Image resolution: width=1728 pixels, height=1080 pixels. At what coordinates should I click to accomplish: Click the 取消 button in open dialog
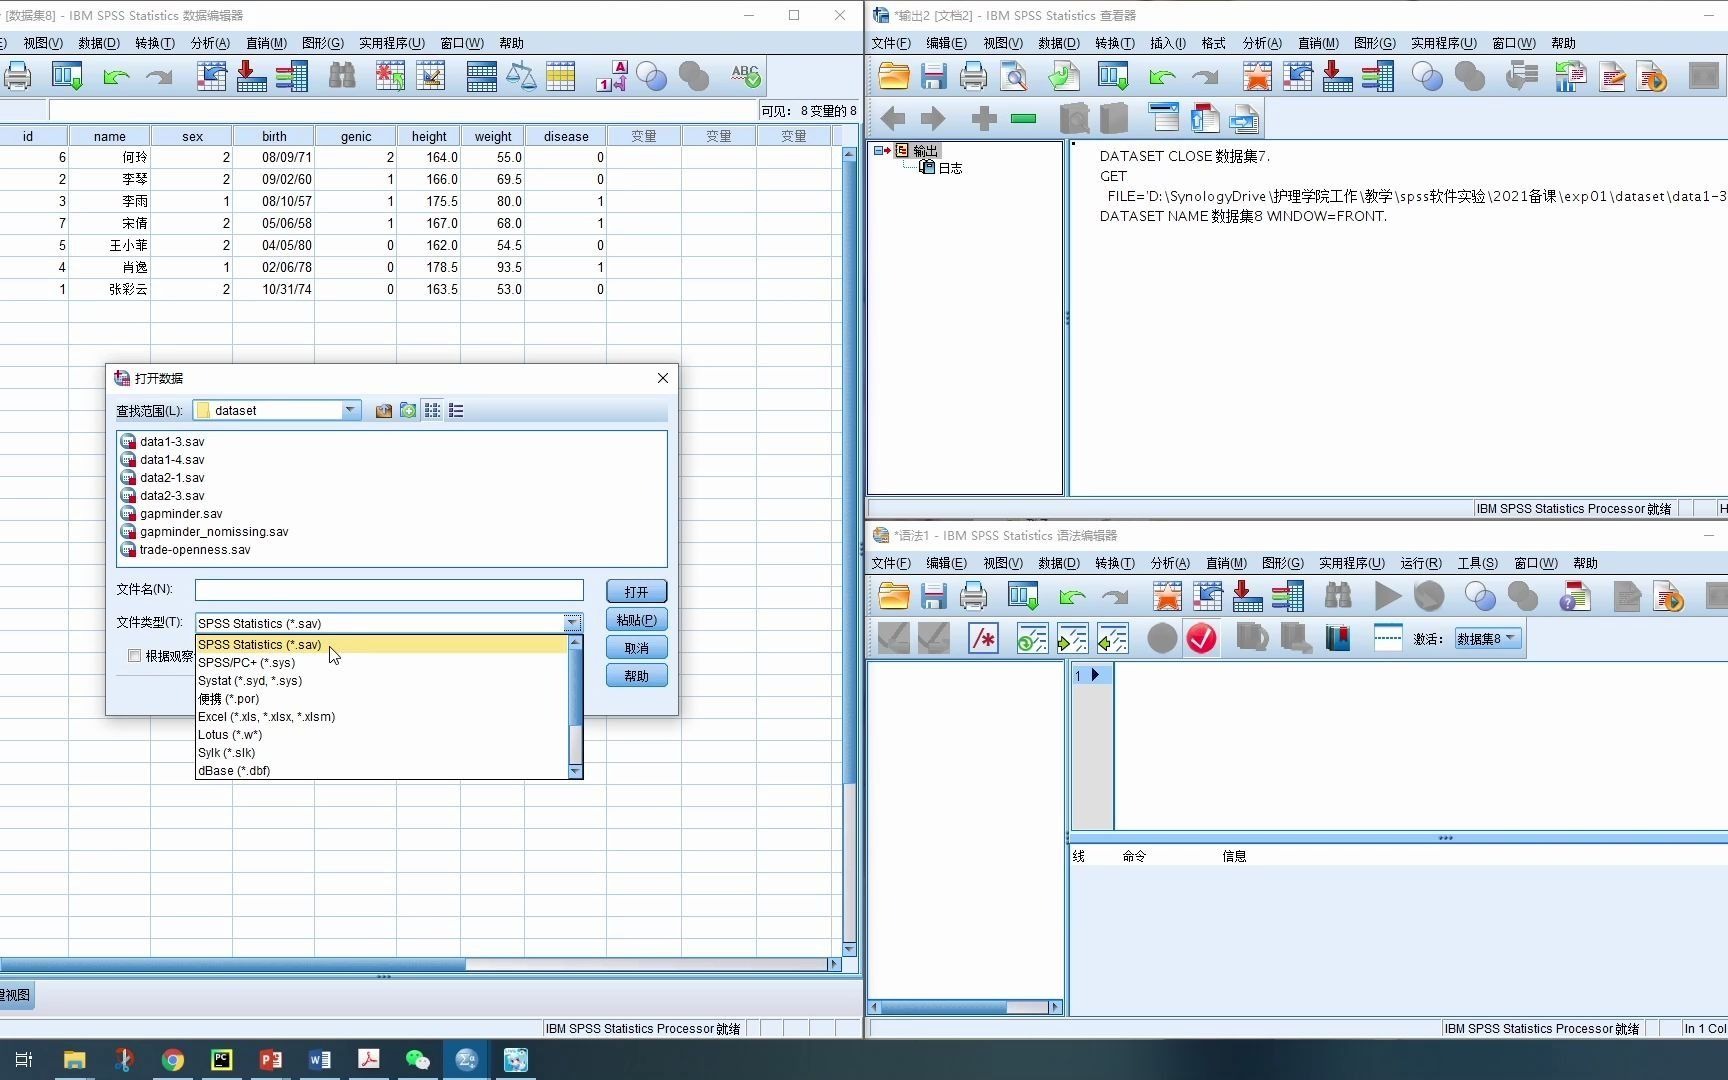coord(636,648)
